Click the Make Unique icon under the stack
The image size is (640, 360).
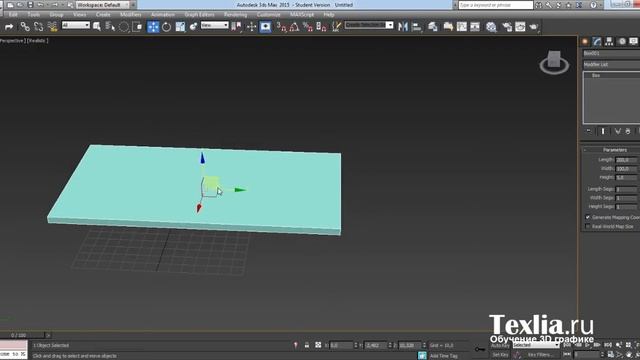[x=618, y=131]
